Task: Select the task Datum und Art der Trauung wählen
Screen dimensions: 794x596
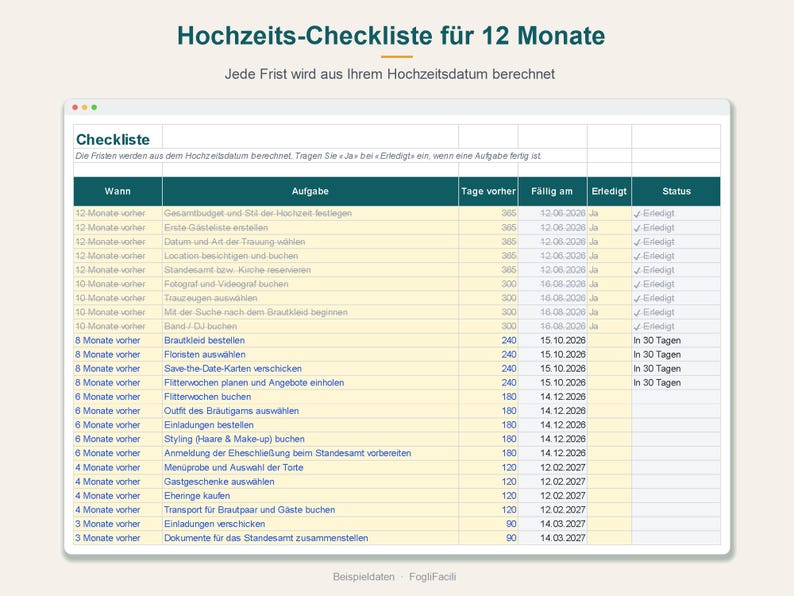Action: [x=310, y=242]
